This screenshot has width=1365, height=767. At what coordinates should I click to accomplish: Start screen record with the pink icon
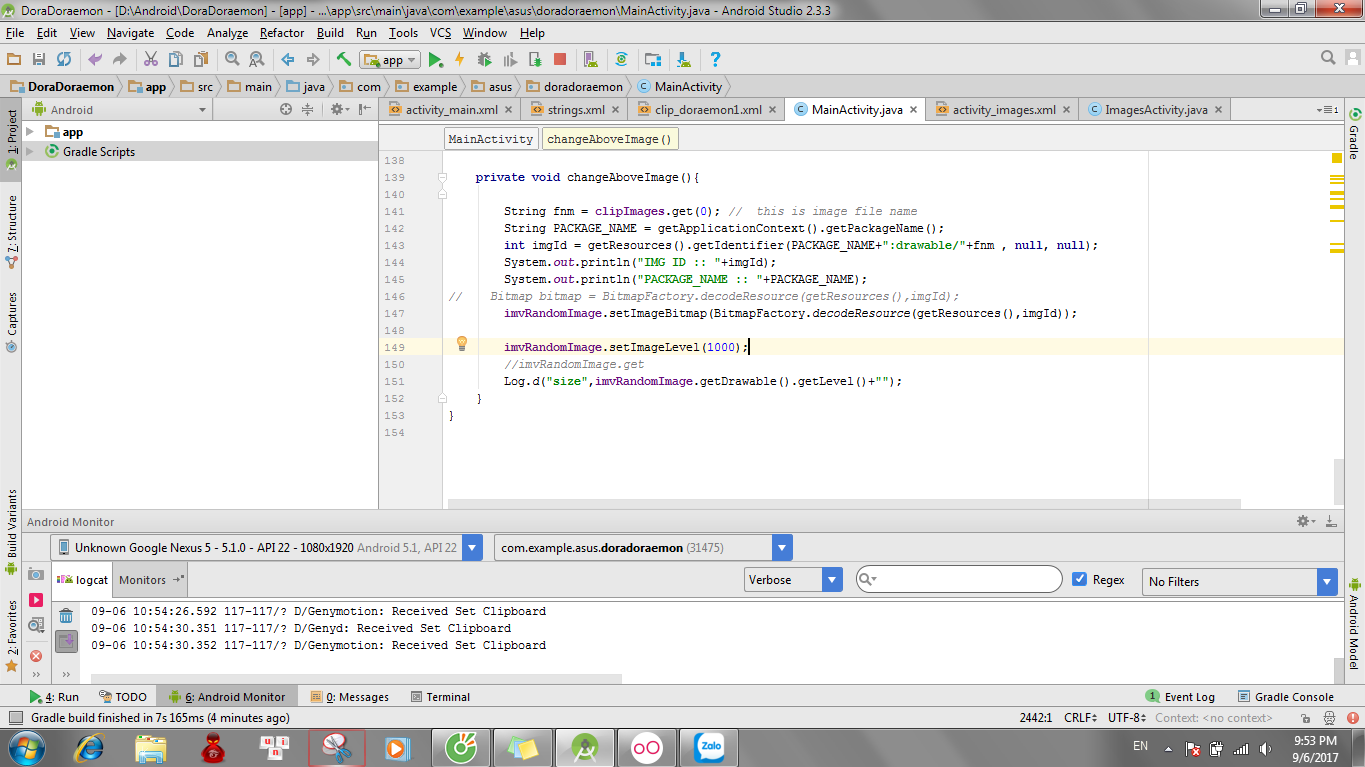click(x=36, y=600)
